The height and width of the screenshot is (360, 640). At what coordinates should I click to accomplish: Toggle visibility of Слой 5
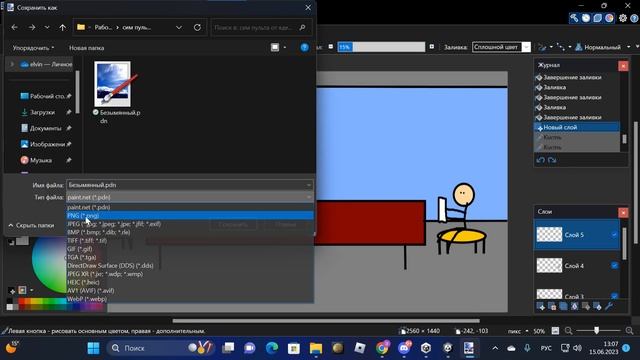coord(614,235)
